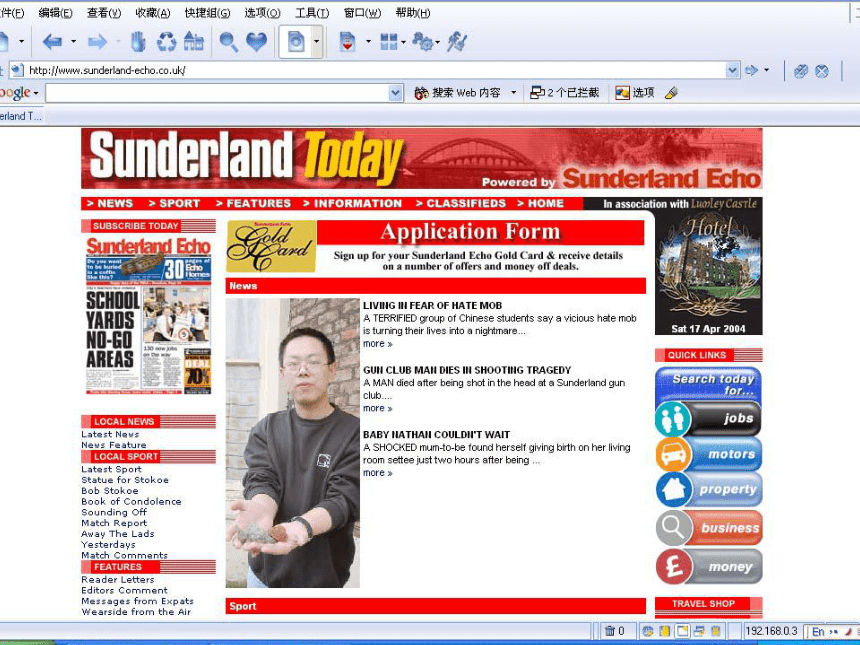Click the Lumley Castle Hotel advertisement
The height and width of the screenshot is (645, 860).
click(x=708, y=266)
